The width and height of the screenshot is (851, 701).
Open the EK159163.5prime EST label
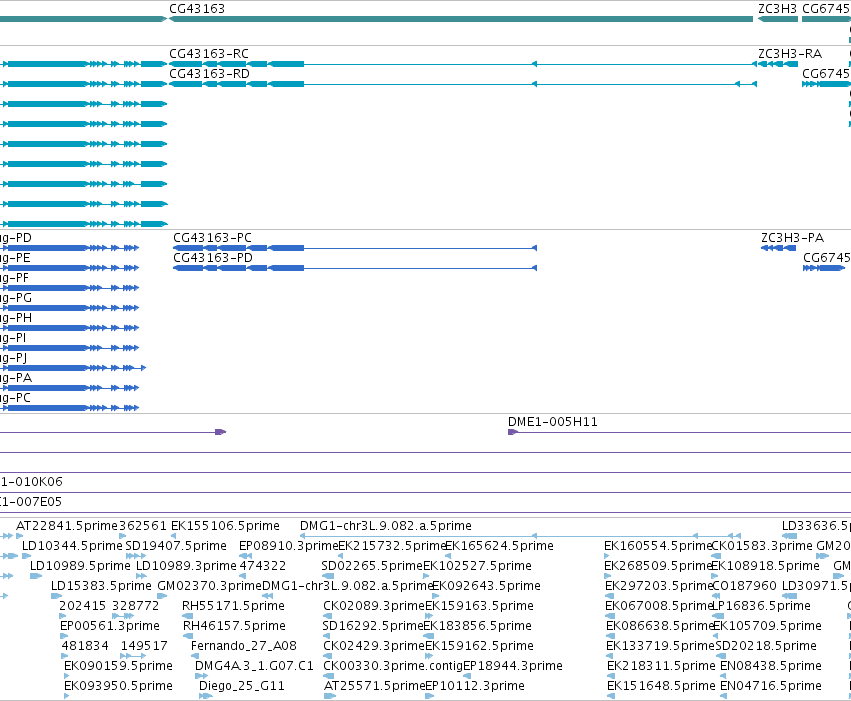point(479,606)
